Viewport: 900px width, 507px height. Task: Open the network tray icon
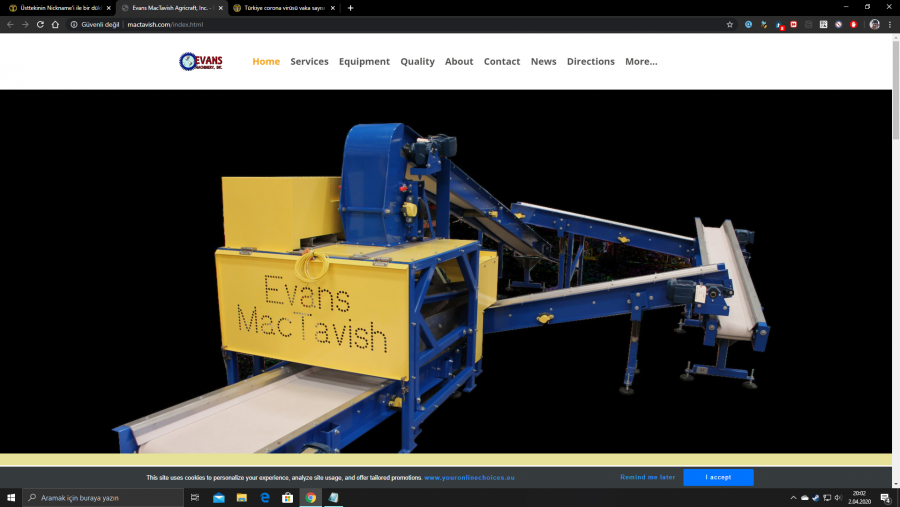coord(827,498)
